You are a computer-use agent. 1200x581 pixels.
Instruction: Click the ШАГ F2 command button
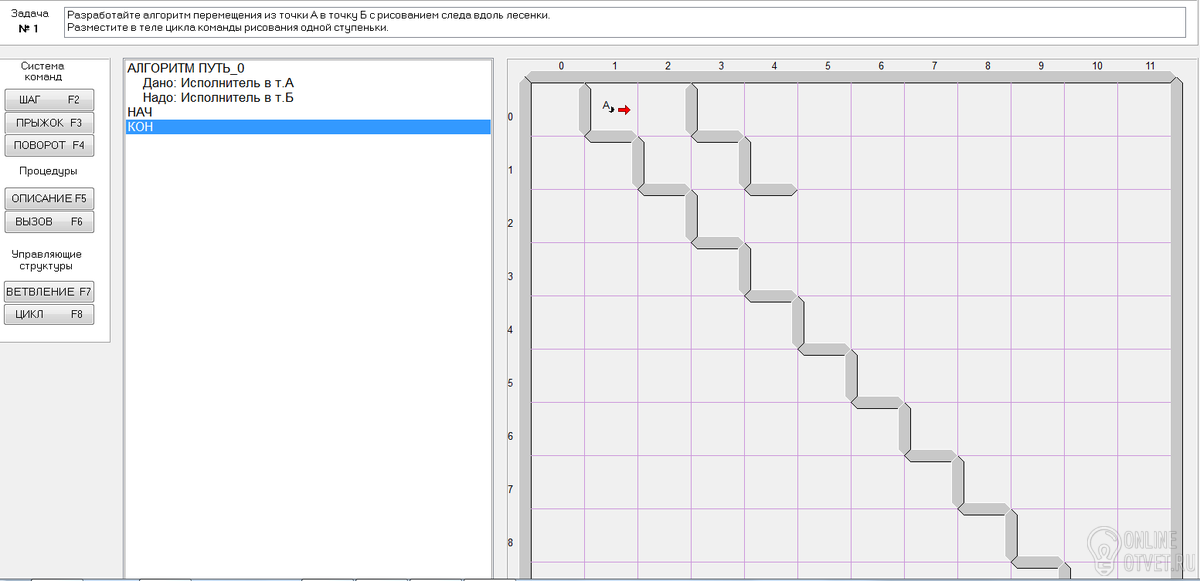49,100
